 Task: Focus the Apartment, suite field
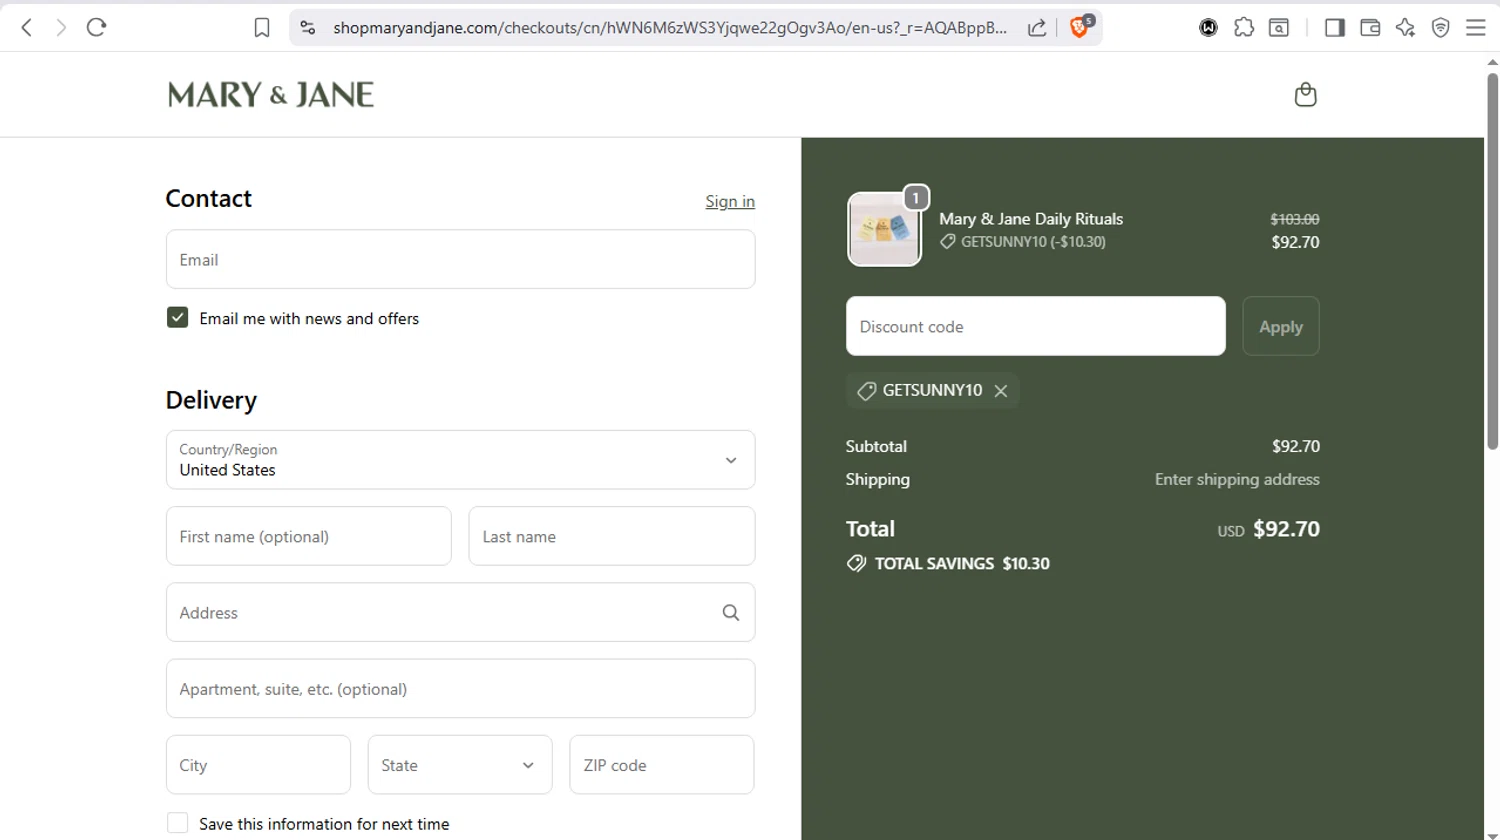[x=460, y=688]
